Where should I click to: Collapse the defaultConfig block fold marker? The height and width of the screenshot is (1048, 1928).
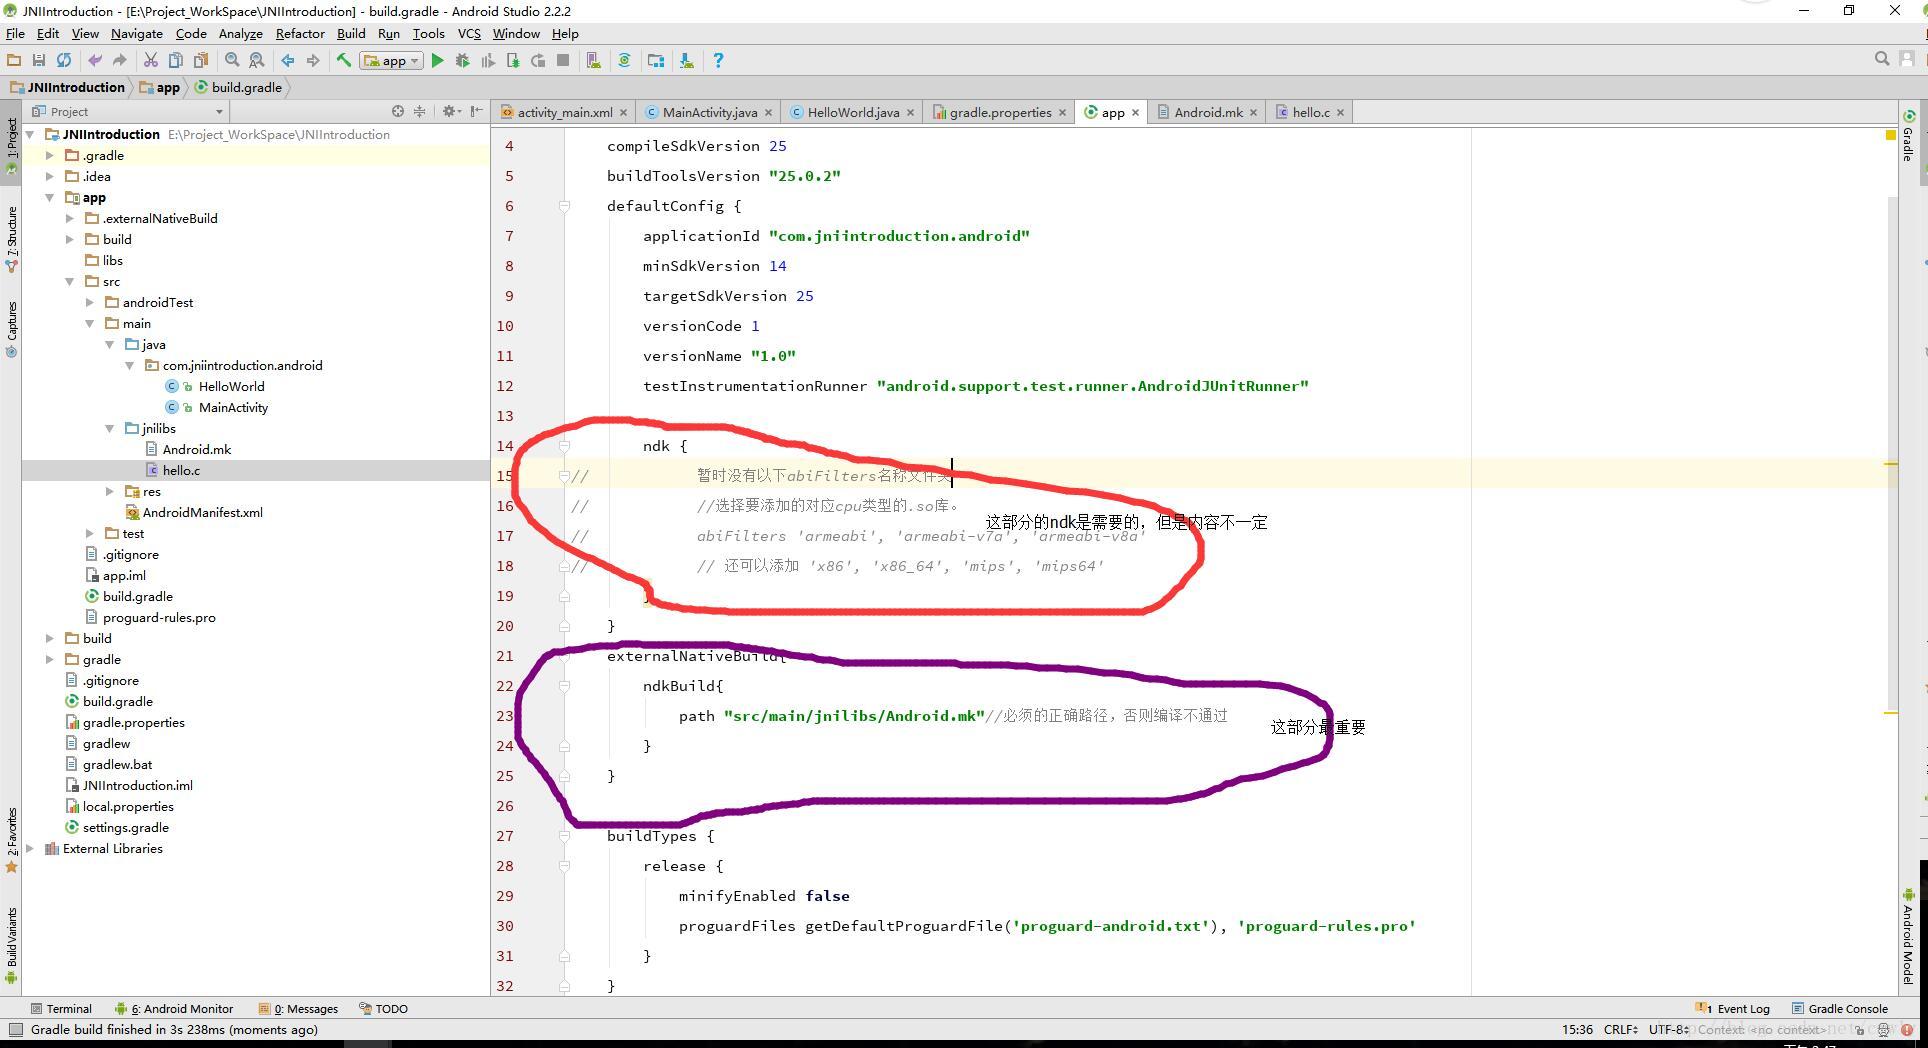coord(564,206)
